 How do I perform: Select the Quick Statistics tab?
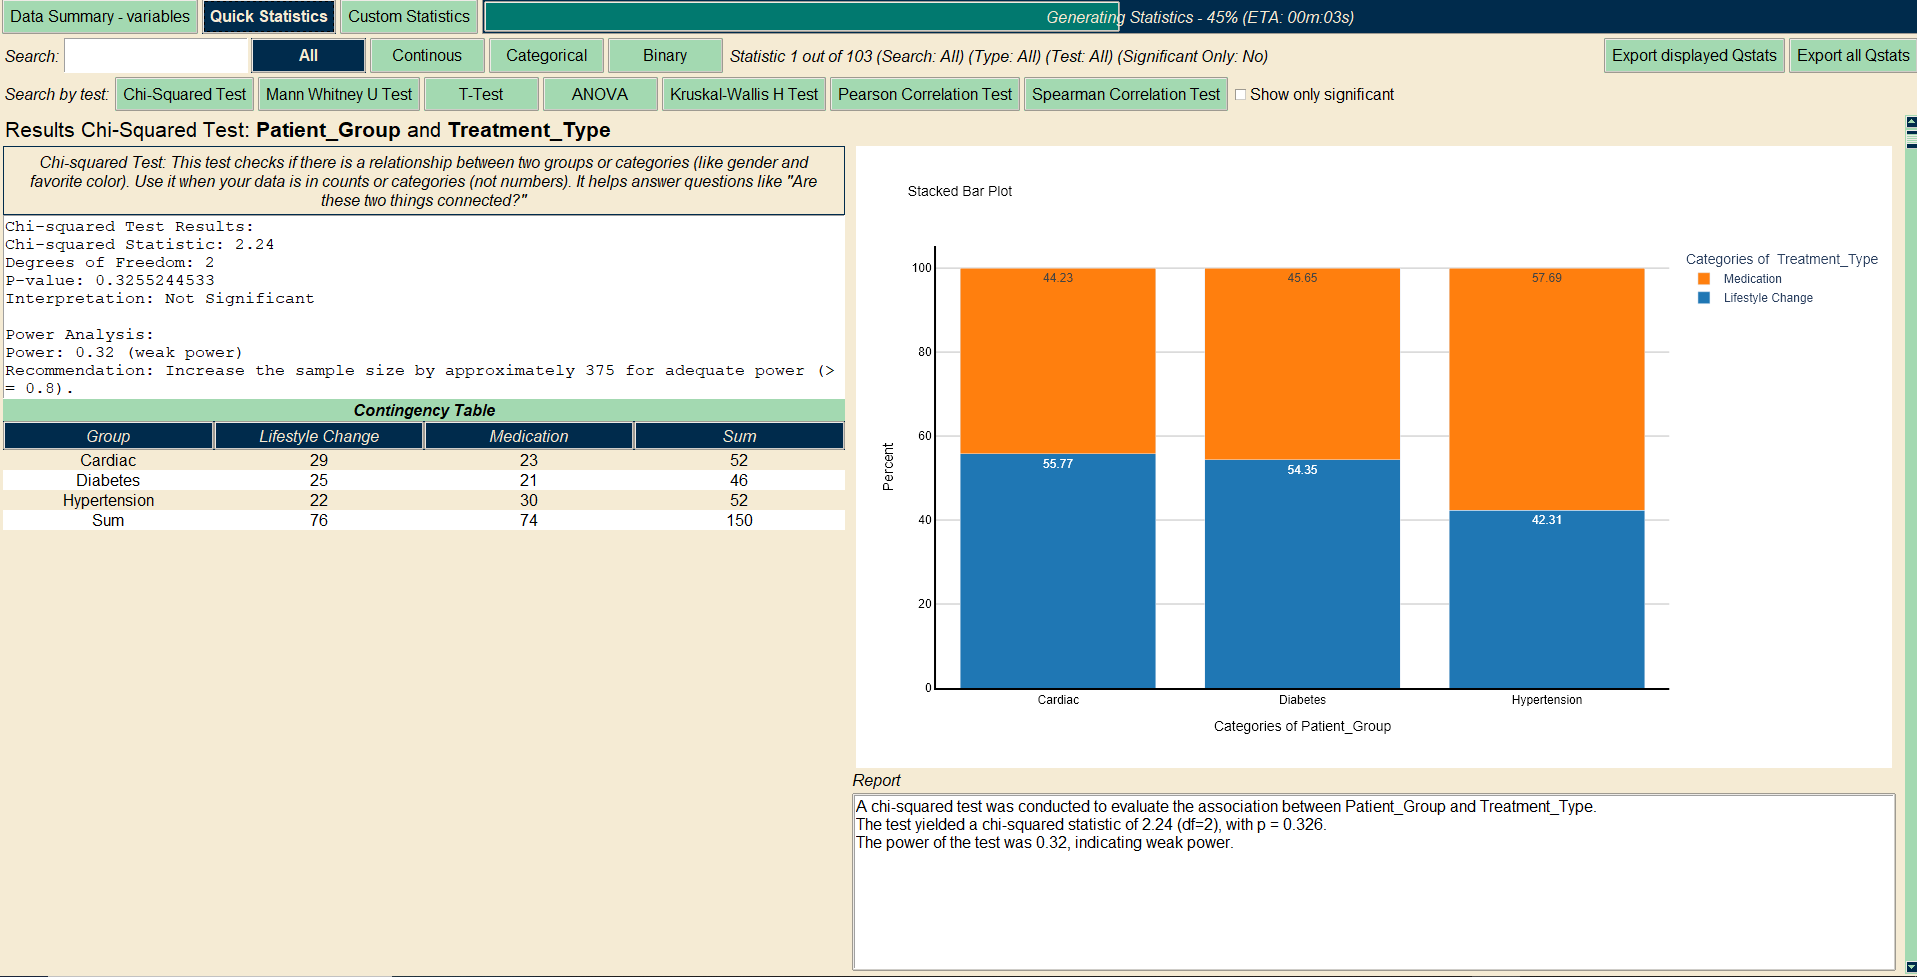point(268,17)
